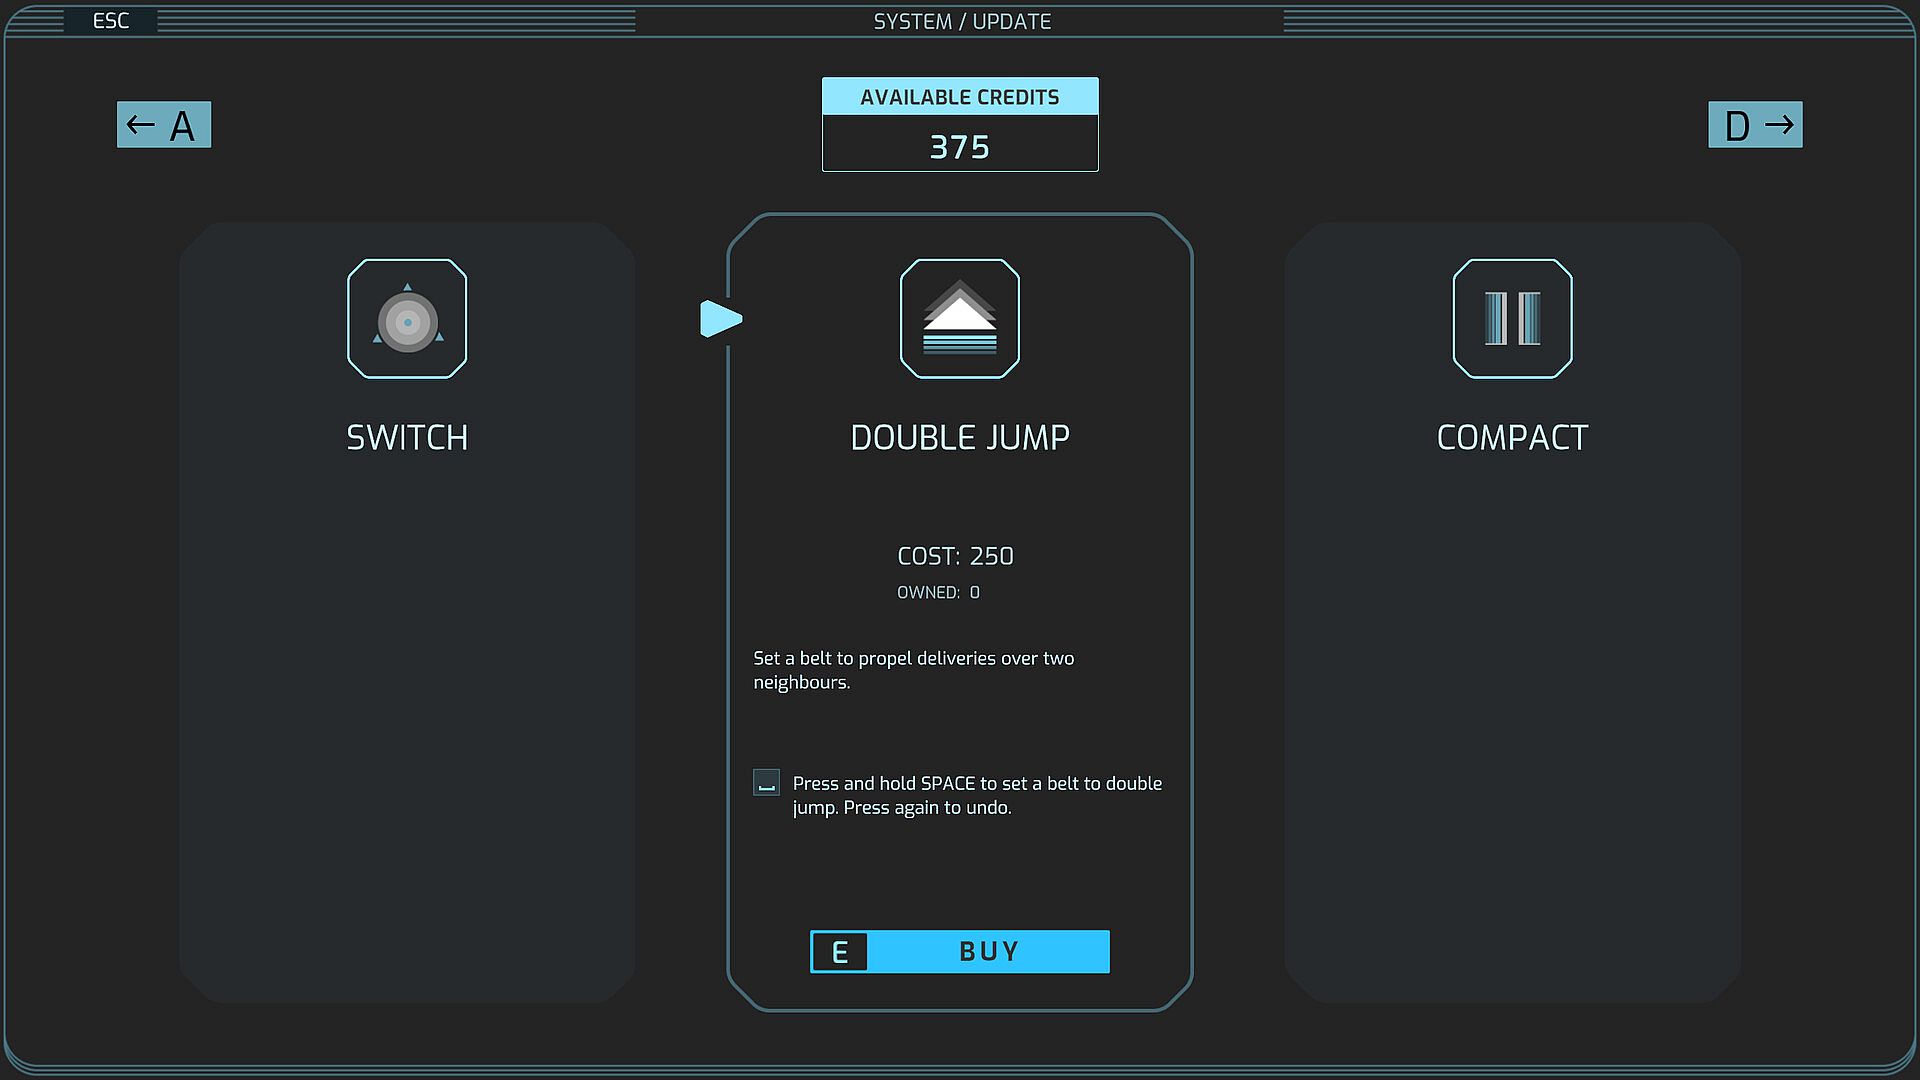Select the SWITCH card title

click(x=407, y=438)
